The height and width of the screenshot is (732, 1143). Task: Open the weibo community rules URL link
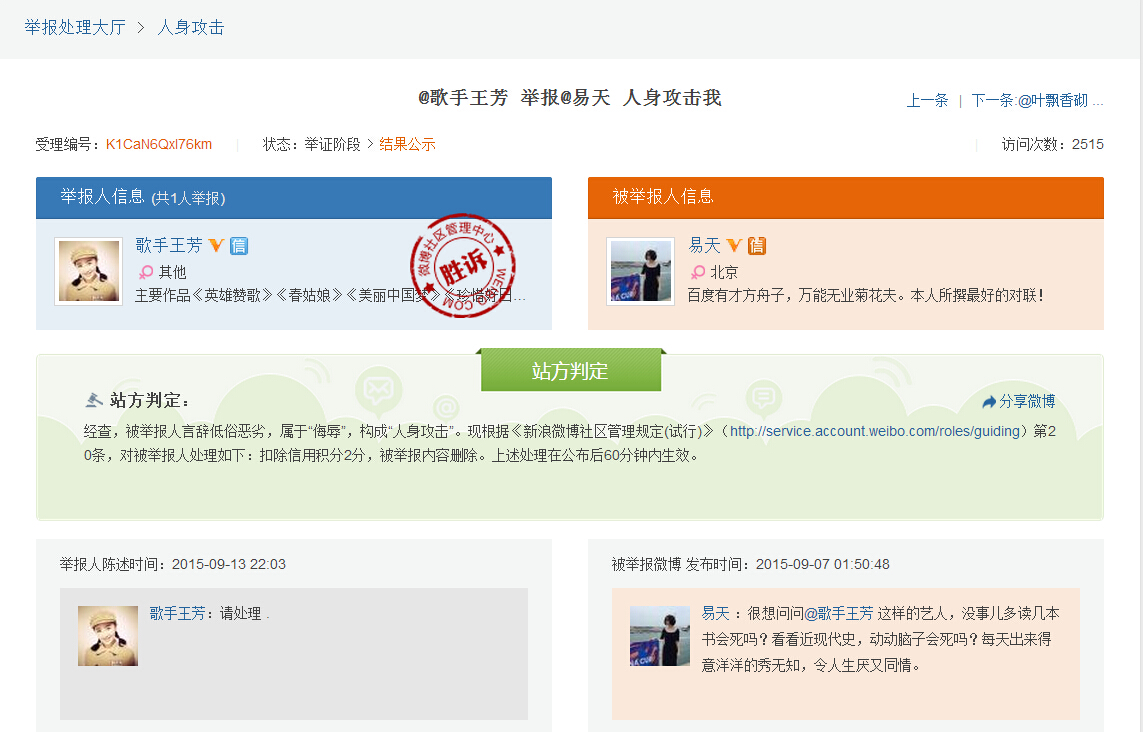(875, 431)
